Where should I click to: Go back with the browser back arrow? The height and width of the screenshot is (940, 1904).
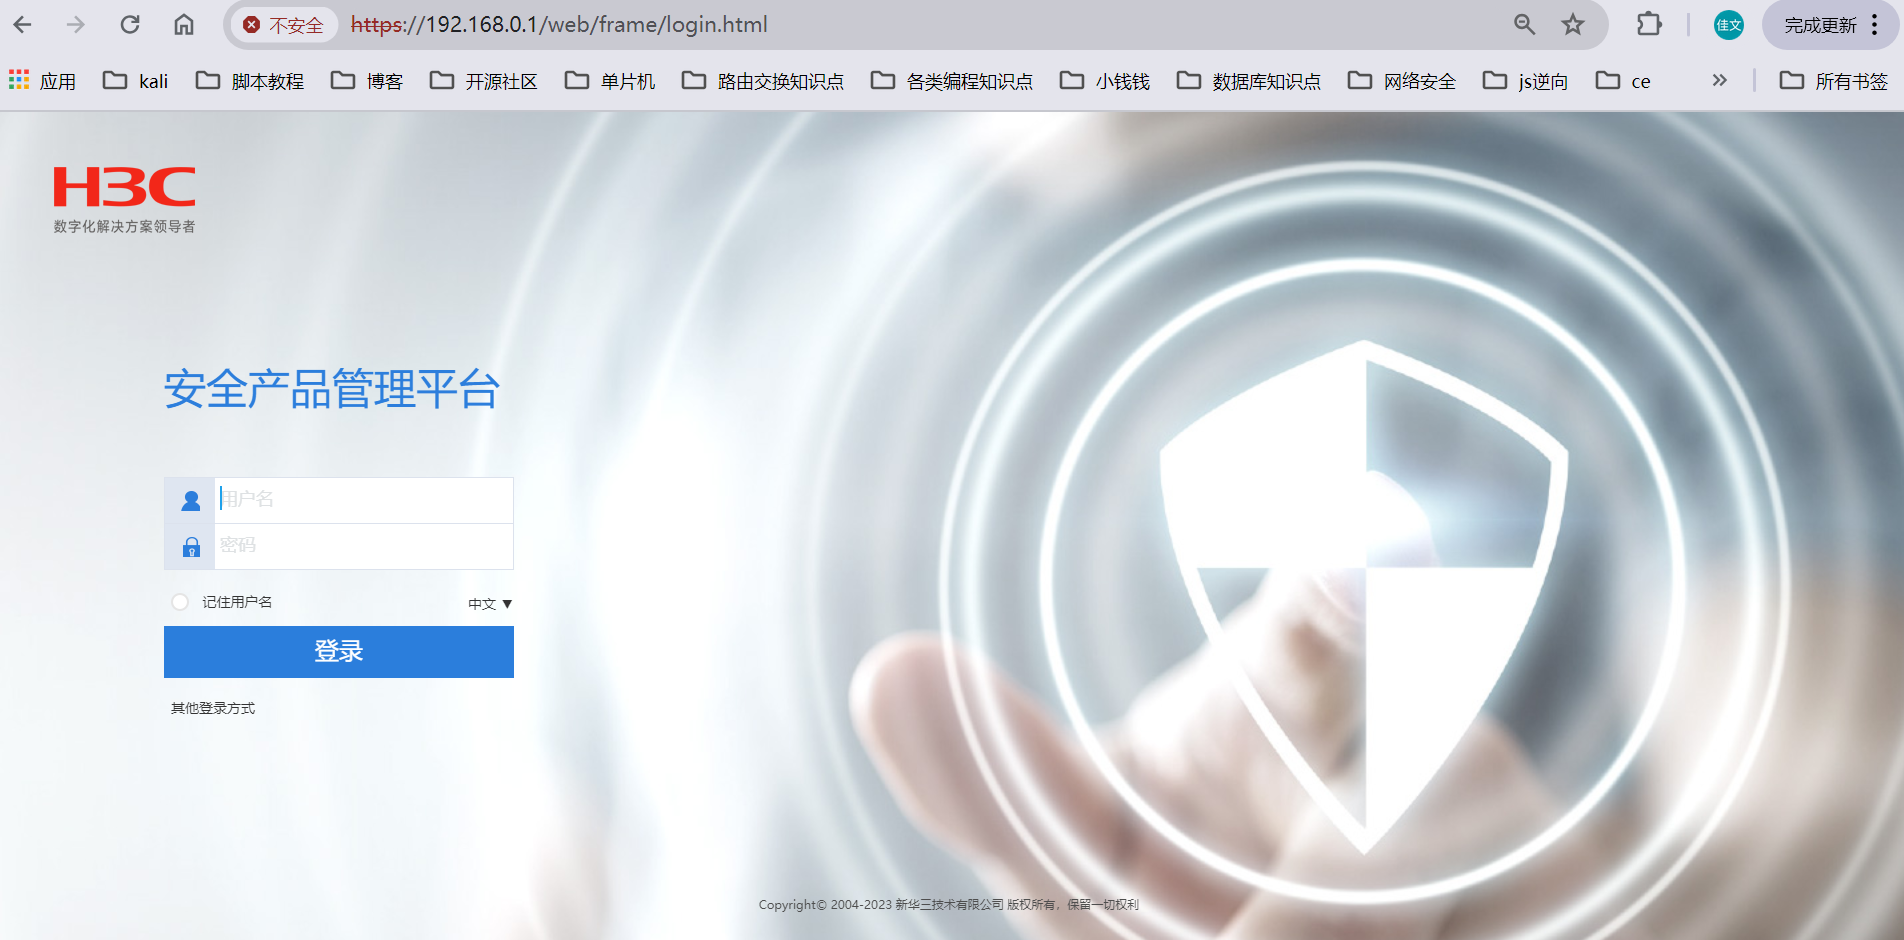22,25
